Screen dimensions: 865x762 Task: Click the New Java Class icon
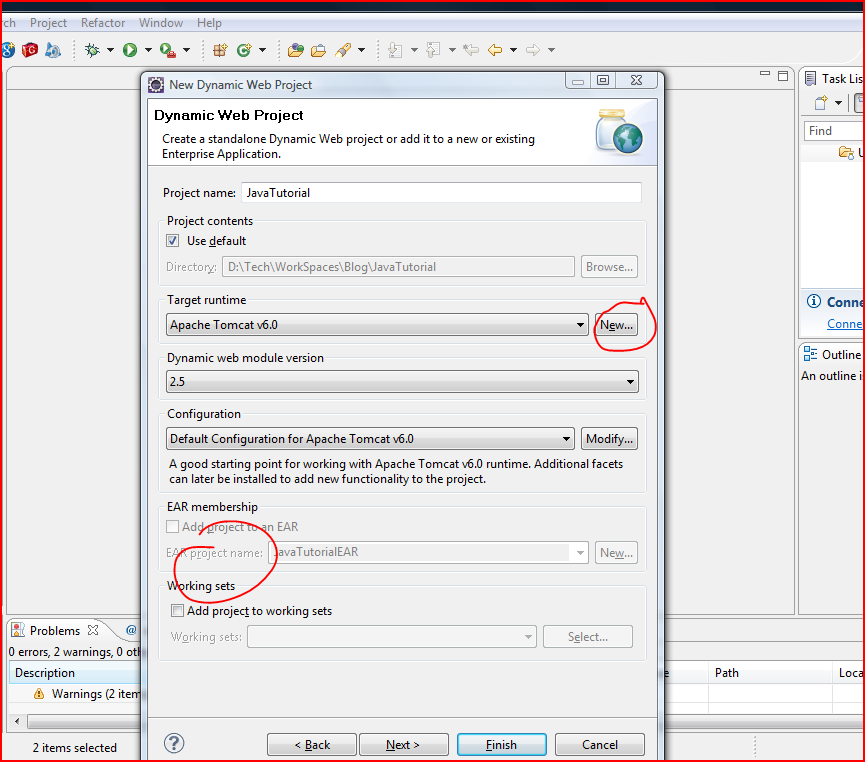point(244,50)
